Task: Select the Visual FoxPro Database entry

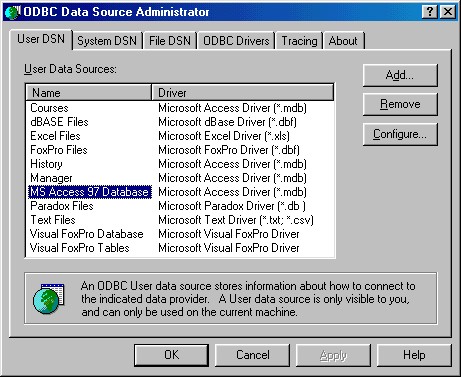Action: [x=87, y=234]
